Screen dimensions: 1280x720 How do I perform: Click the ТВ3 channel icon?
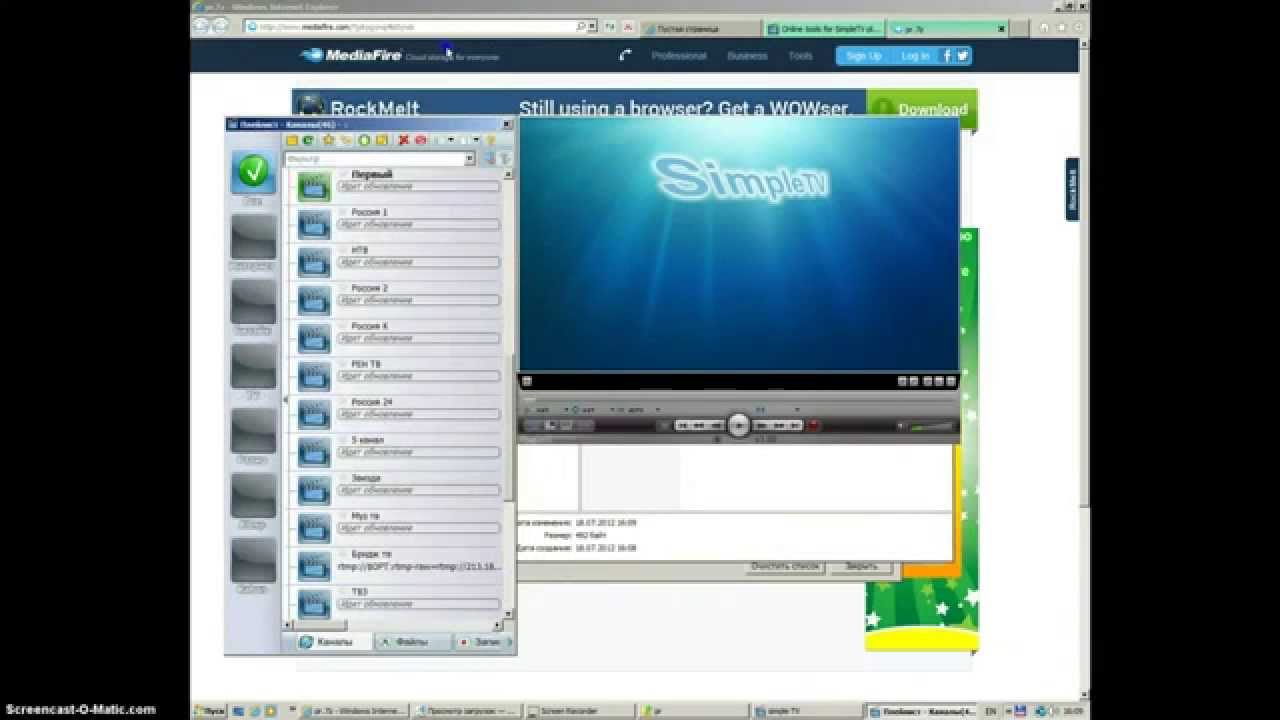[x=314, y=604]
